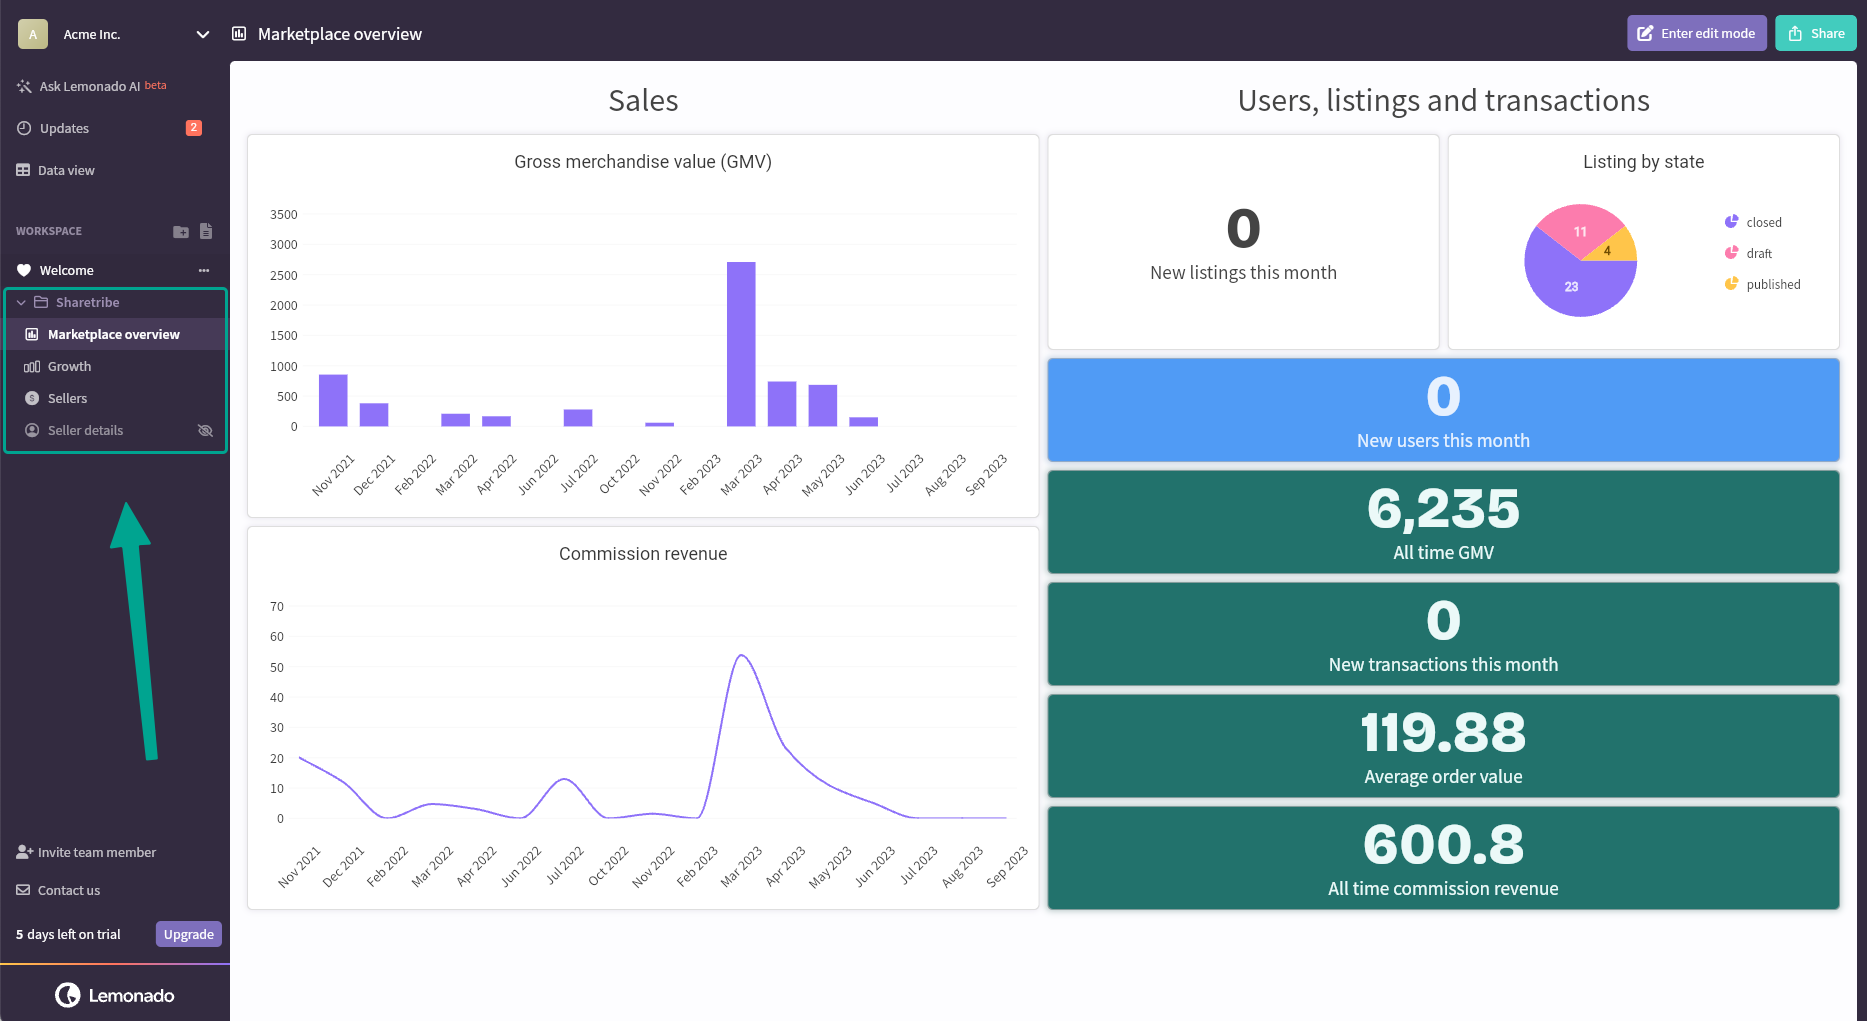Click the Jul 2022 GMV bar
The height and width of the screenshot is (1021, 1867).
(x=578, y=418)
